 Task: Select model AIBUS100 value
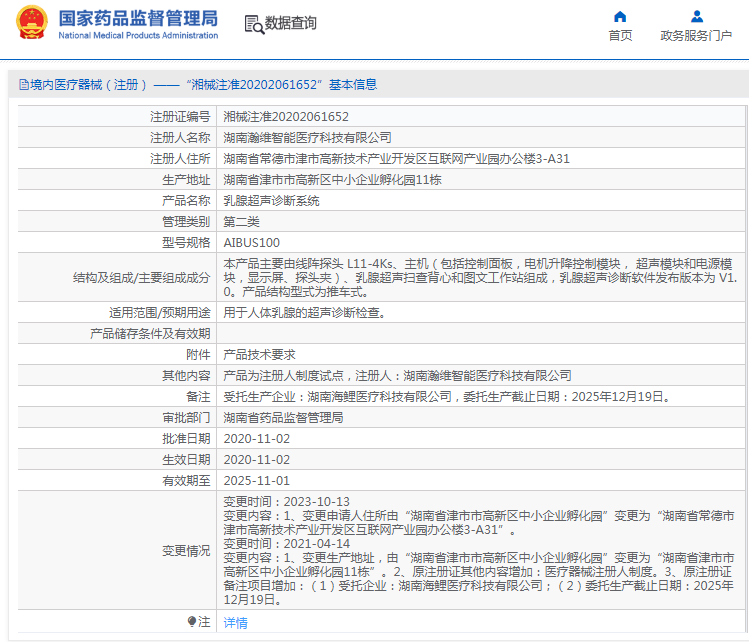pos(252,243)
